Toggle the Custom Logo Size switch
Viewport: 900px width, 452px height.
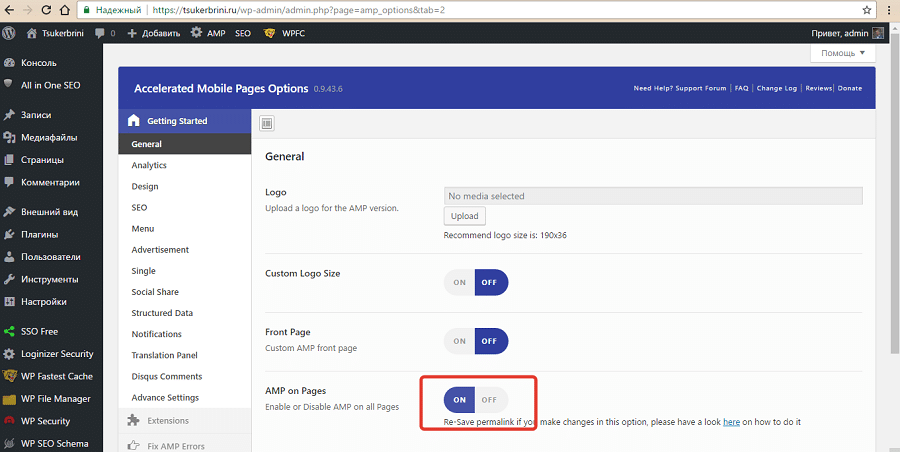[x=476, y=282]
